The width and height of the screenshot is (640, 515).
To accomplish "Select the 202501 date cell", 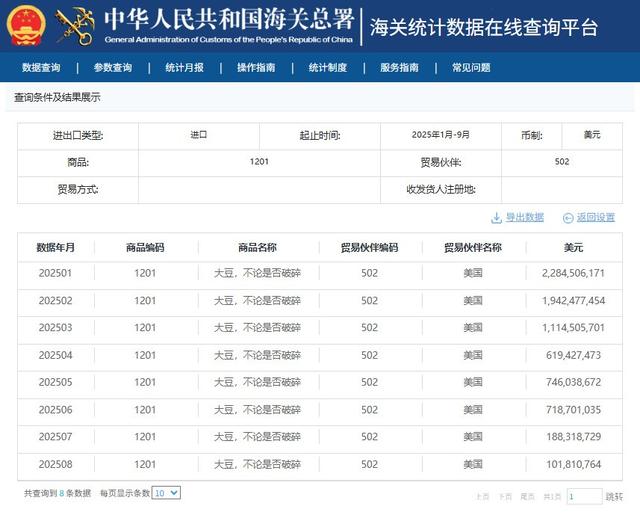I will click(56, 273).
